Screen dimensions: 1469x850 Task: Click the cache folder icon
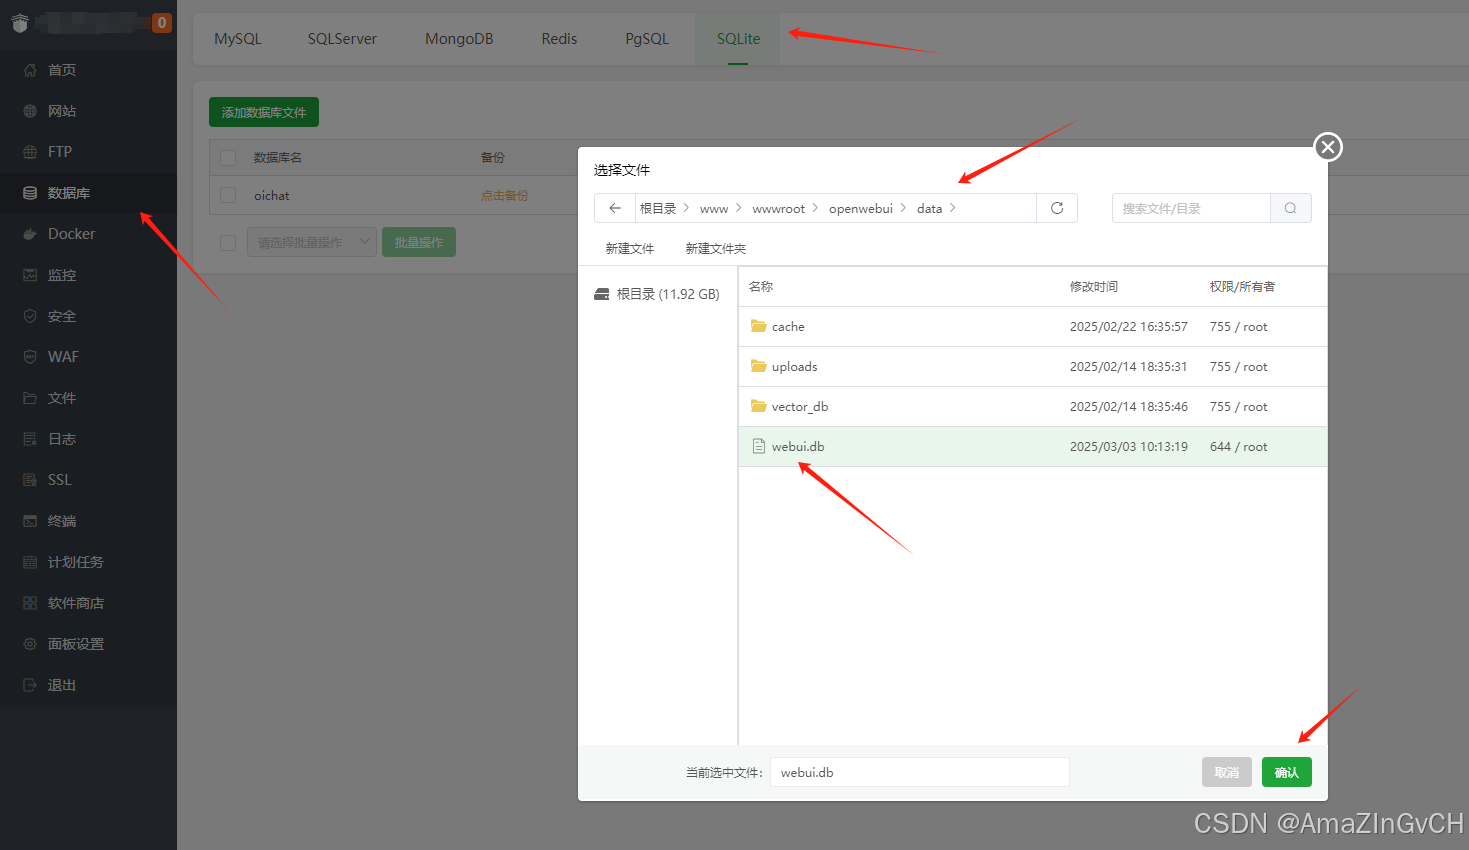pyautogui.click(x=759, y=326)
